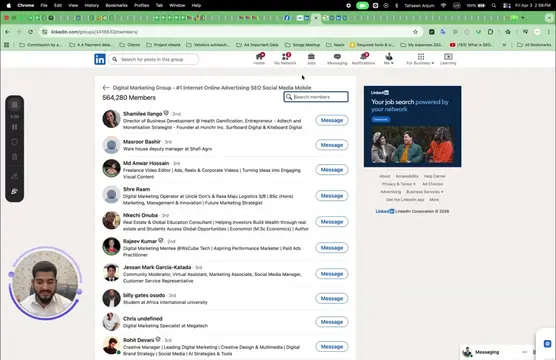Open Spotlight search in menu bar

point(494,5)
